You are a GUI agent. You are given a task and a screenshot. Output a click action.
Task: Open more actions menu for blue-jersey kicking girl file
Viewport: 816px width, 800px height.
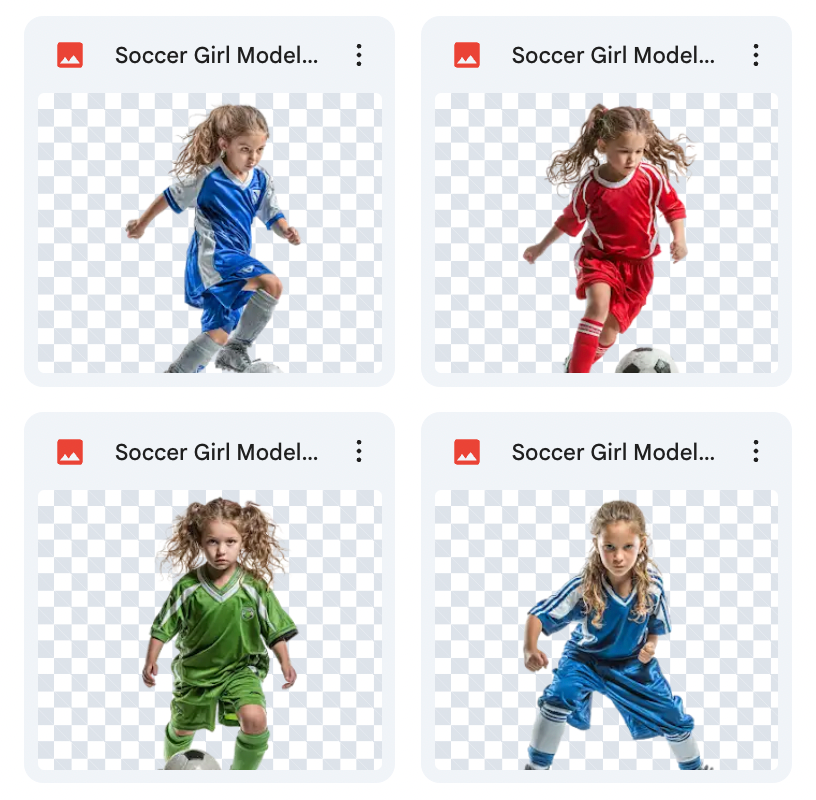coord(359,55)
